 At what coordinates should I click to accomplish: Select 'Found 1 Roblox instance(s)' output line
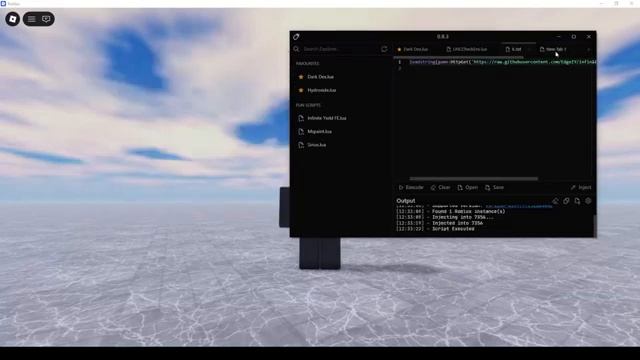(451, 211)
